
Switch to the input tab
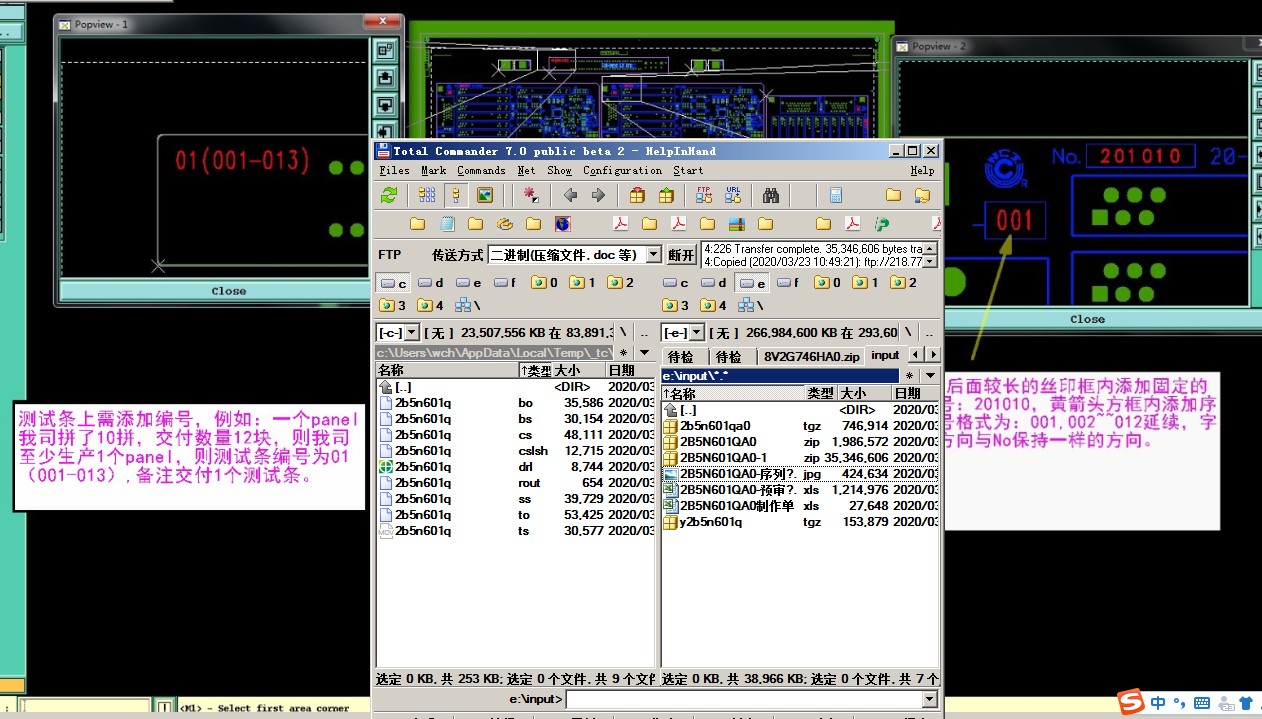(885, 355)
